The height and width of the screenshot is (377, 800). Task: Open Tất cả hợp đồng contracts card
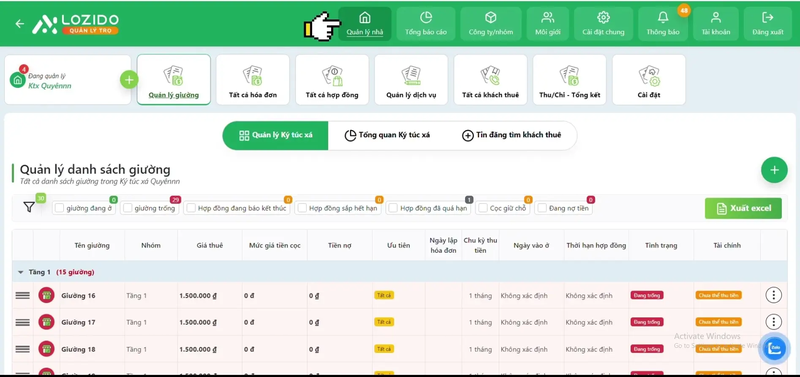[x=332, y=80]
